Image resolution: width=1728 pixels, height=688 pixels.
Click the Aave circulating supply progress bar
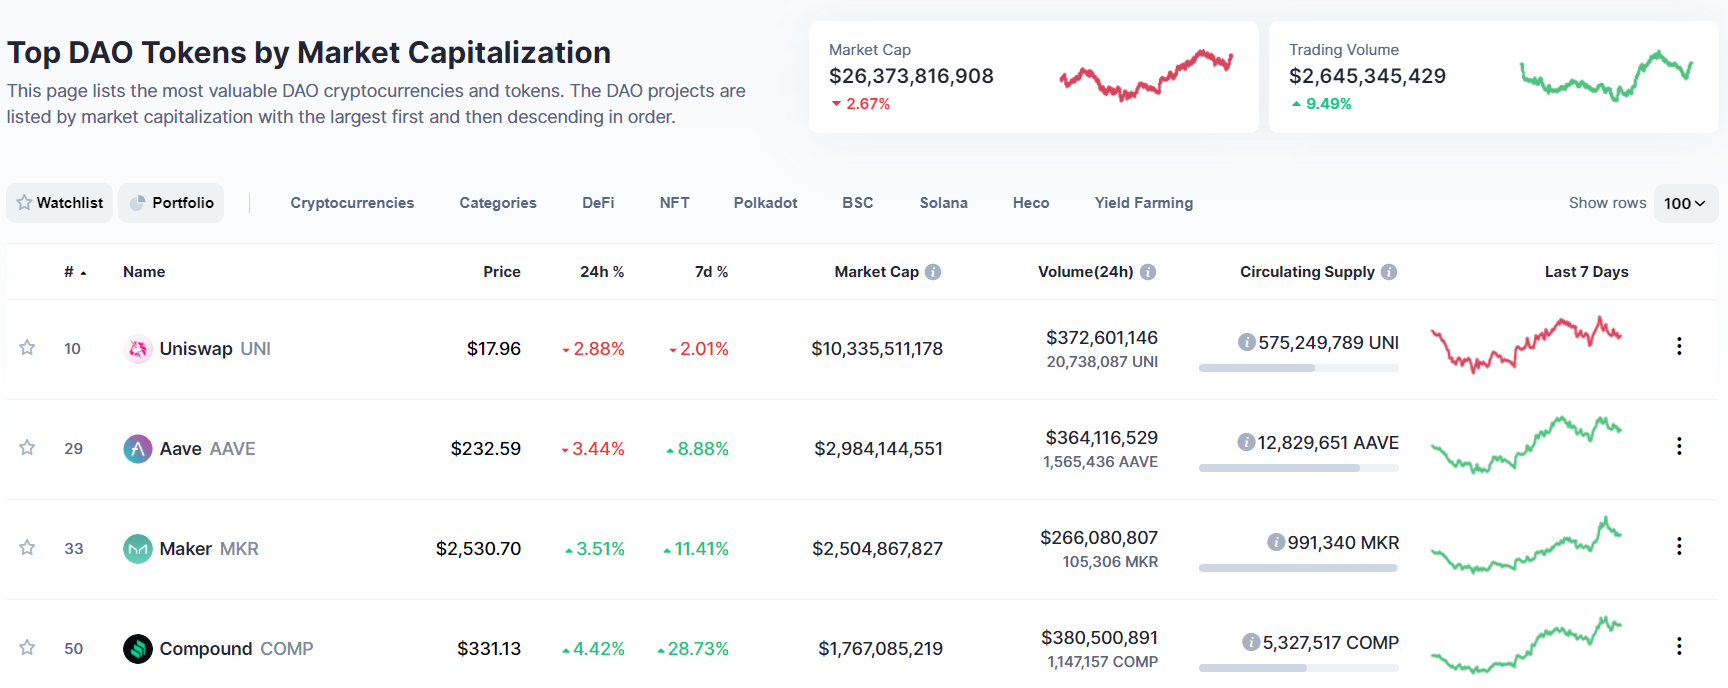1298,468
